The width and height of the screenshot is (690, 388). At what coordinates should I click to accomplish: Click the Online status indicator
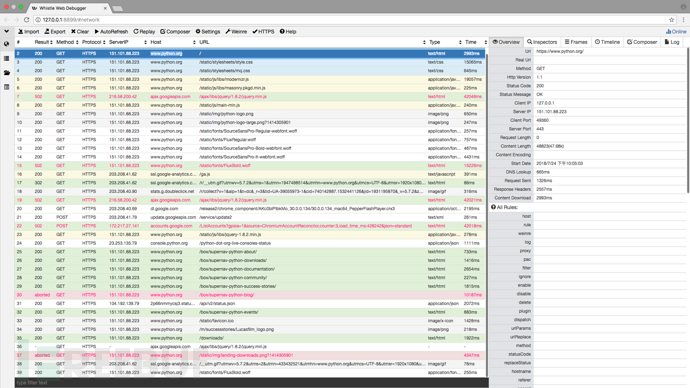676,32
